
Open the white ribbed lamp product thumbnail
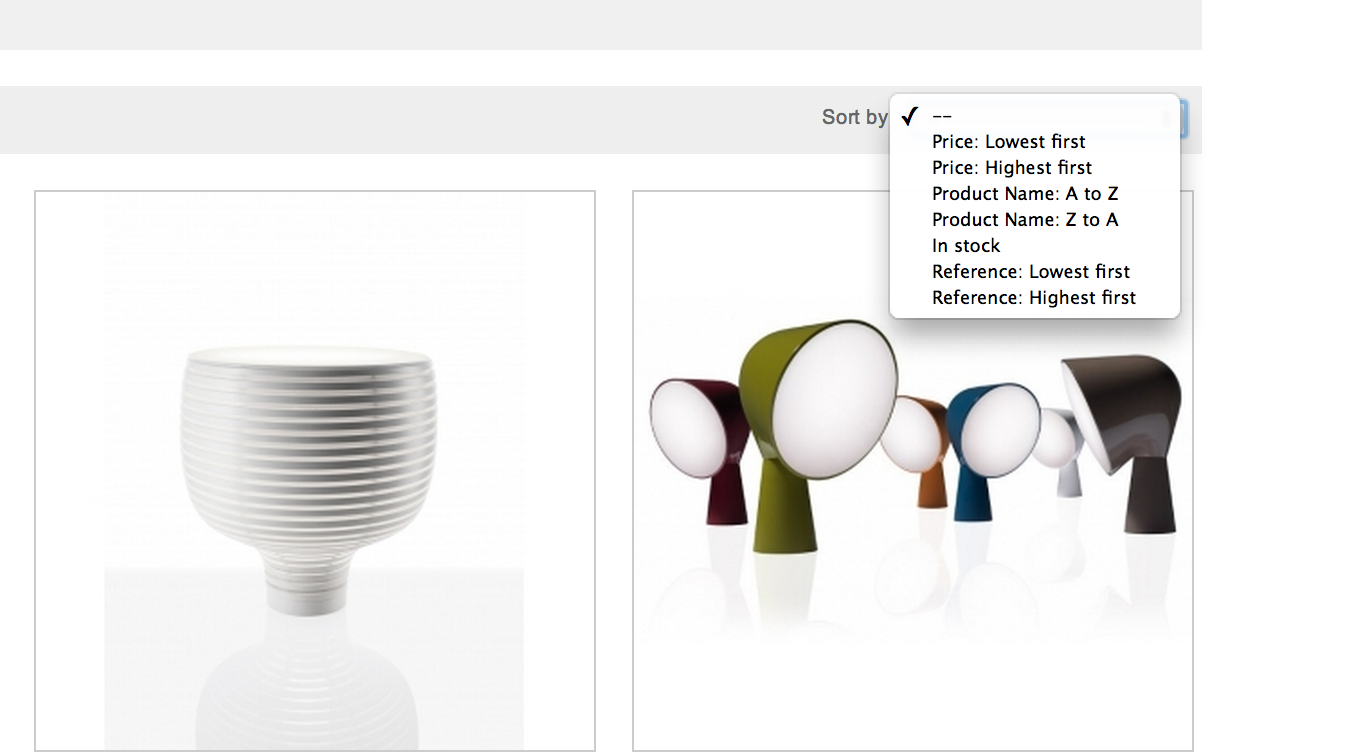(x=315, y=471)
